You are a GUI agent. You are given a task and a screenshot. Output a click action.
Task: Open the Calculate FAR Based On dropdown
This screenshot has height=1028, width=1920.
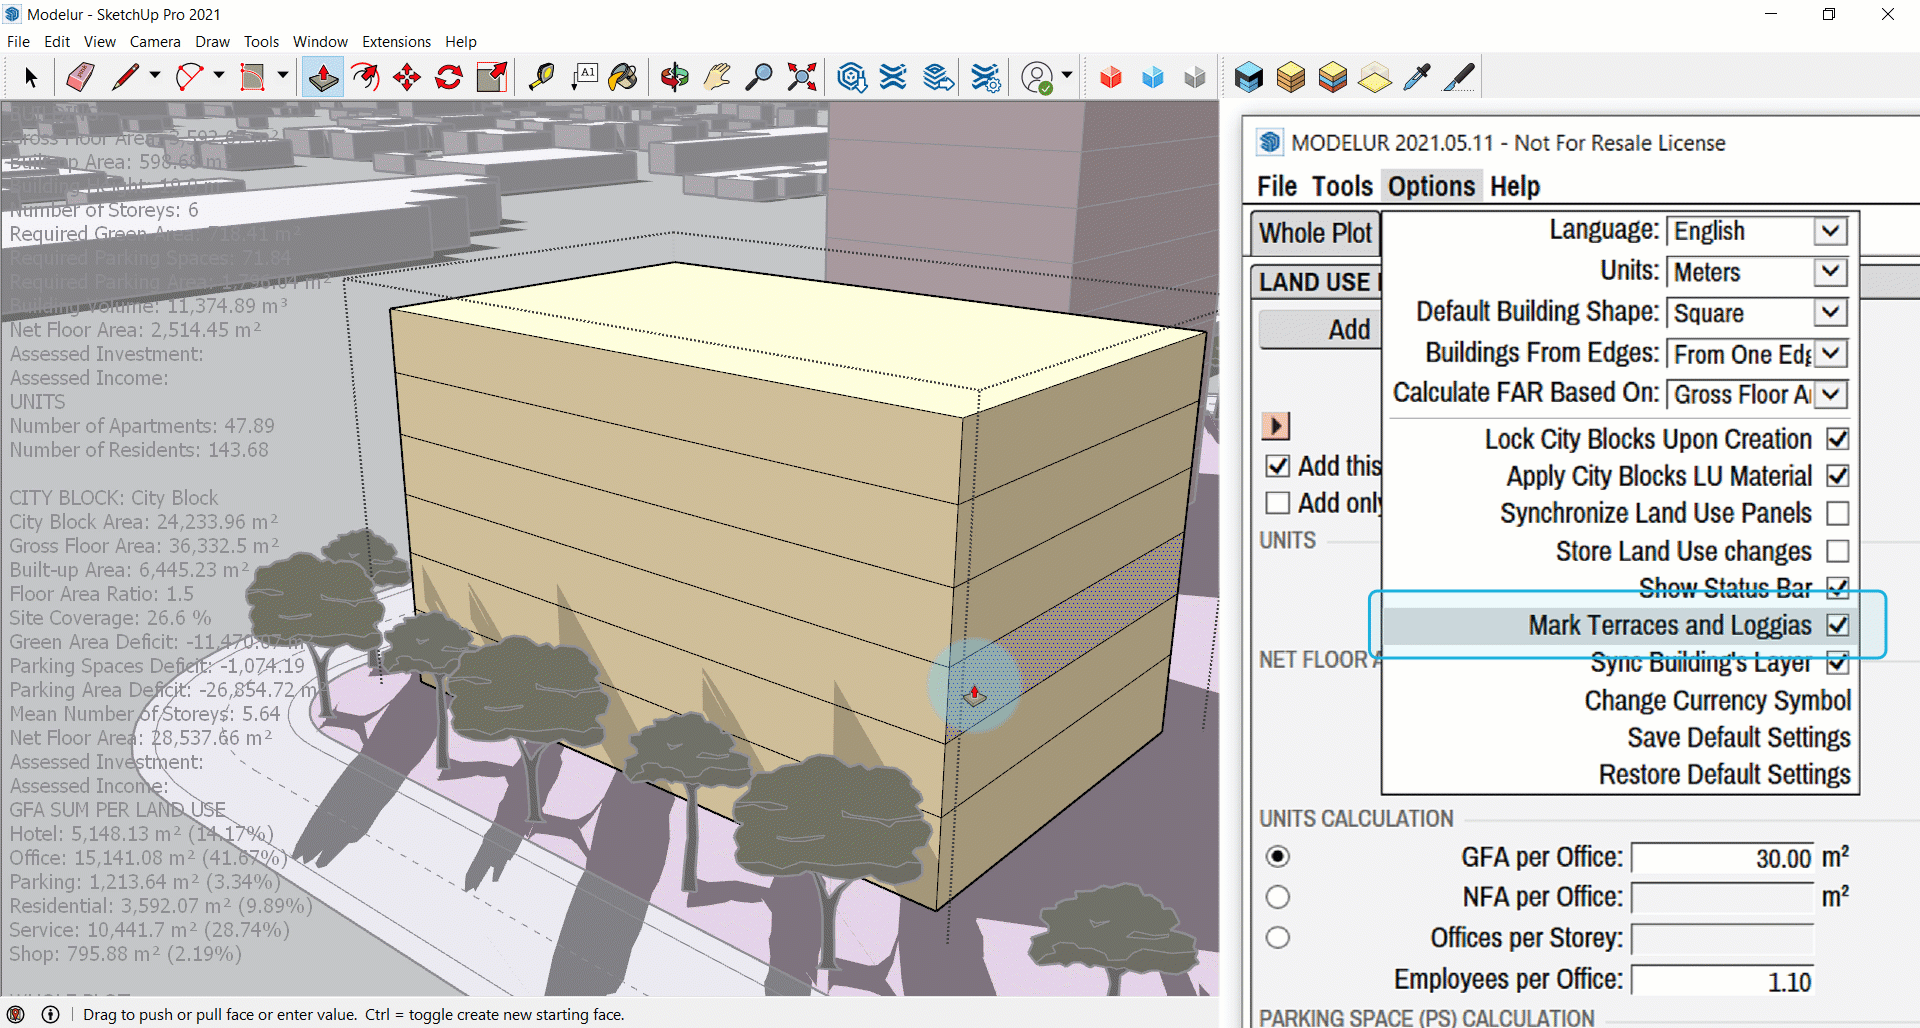pos(1757,394)
